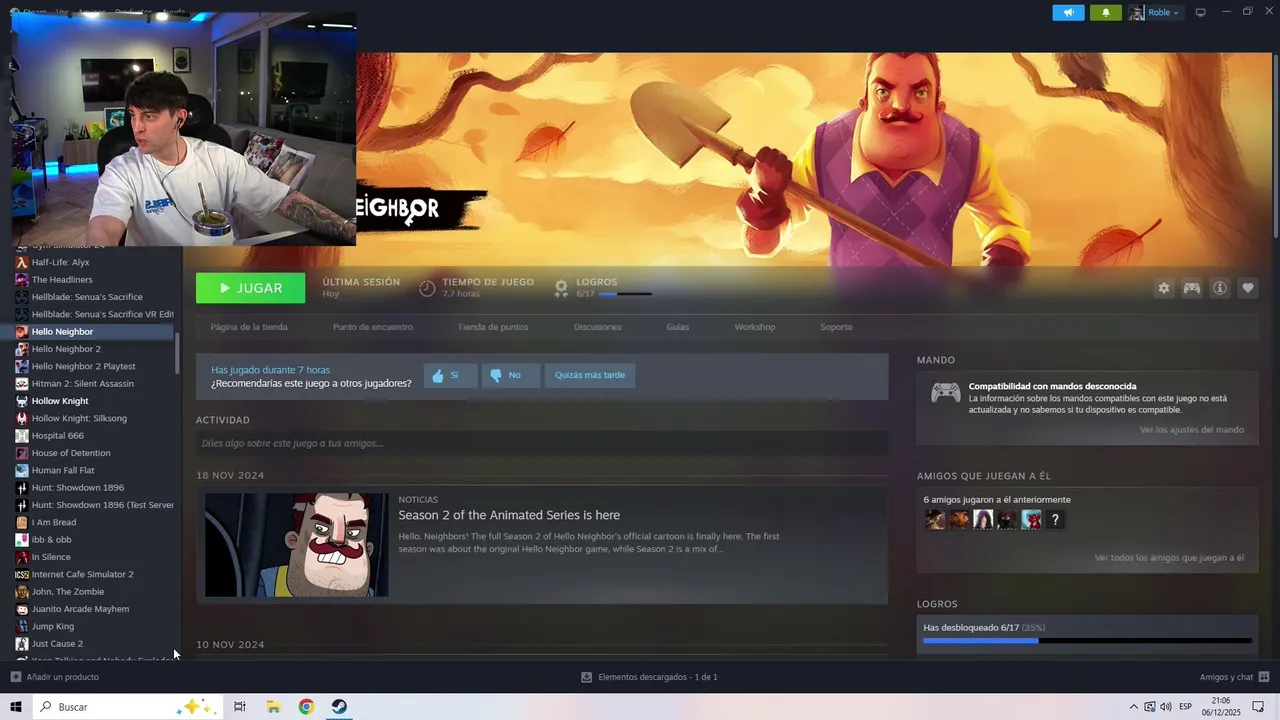Click the library list scrollbar handle
This screenshot has width=1280, height=720.
pyautogui.click(x=178, y=352)
